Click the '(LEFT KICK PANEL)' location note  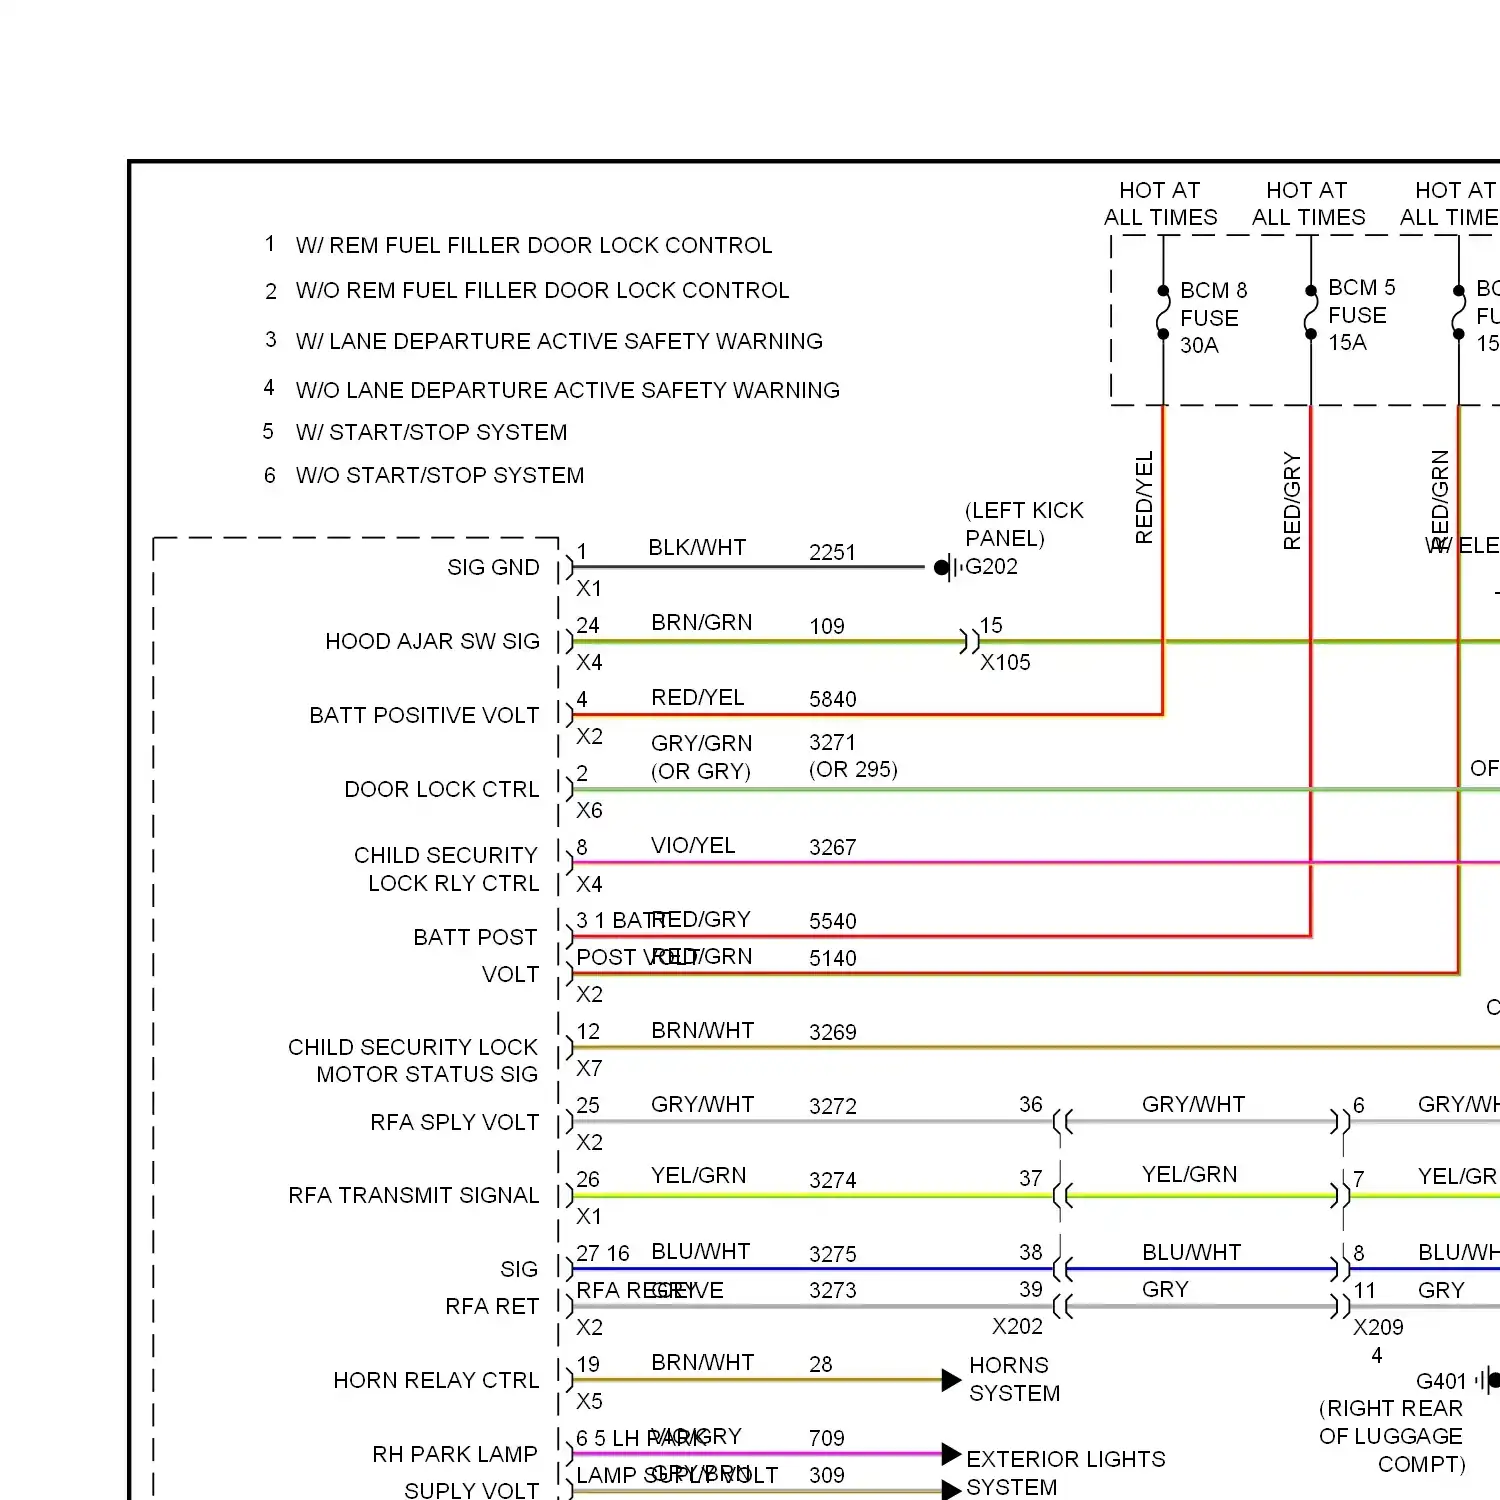tap(1024, 524)
